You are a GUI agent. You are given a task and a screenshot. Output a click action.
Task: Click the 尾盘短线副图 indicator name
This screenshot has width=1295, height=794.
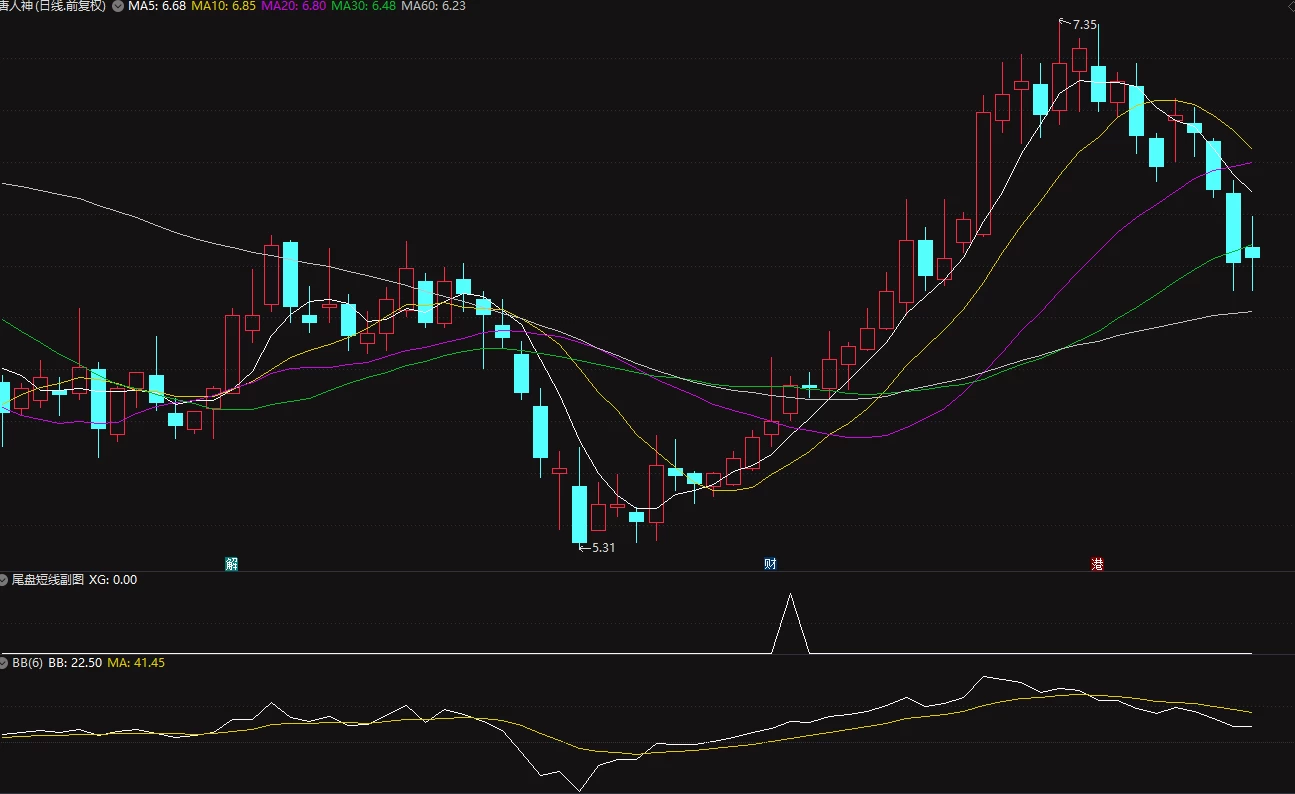click(48, 579)
